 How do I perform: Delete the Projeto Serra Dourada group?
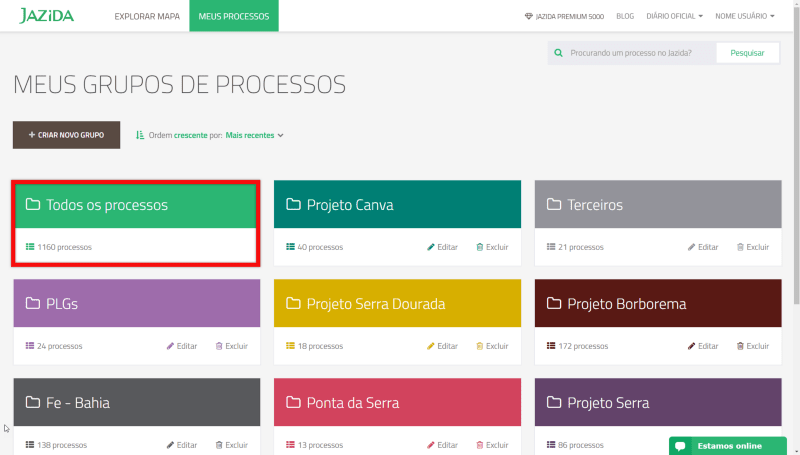click(x=492, y=346)
